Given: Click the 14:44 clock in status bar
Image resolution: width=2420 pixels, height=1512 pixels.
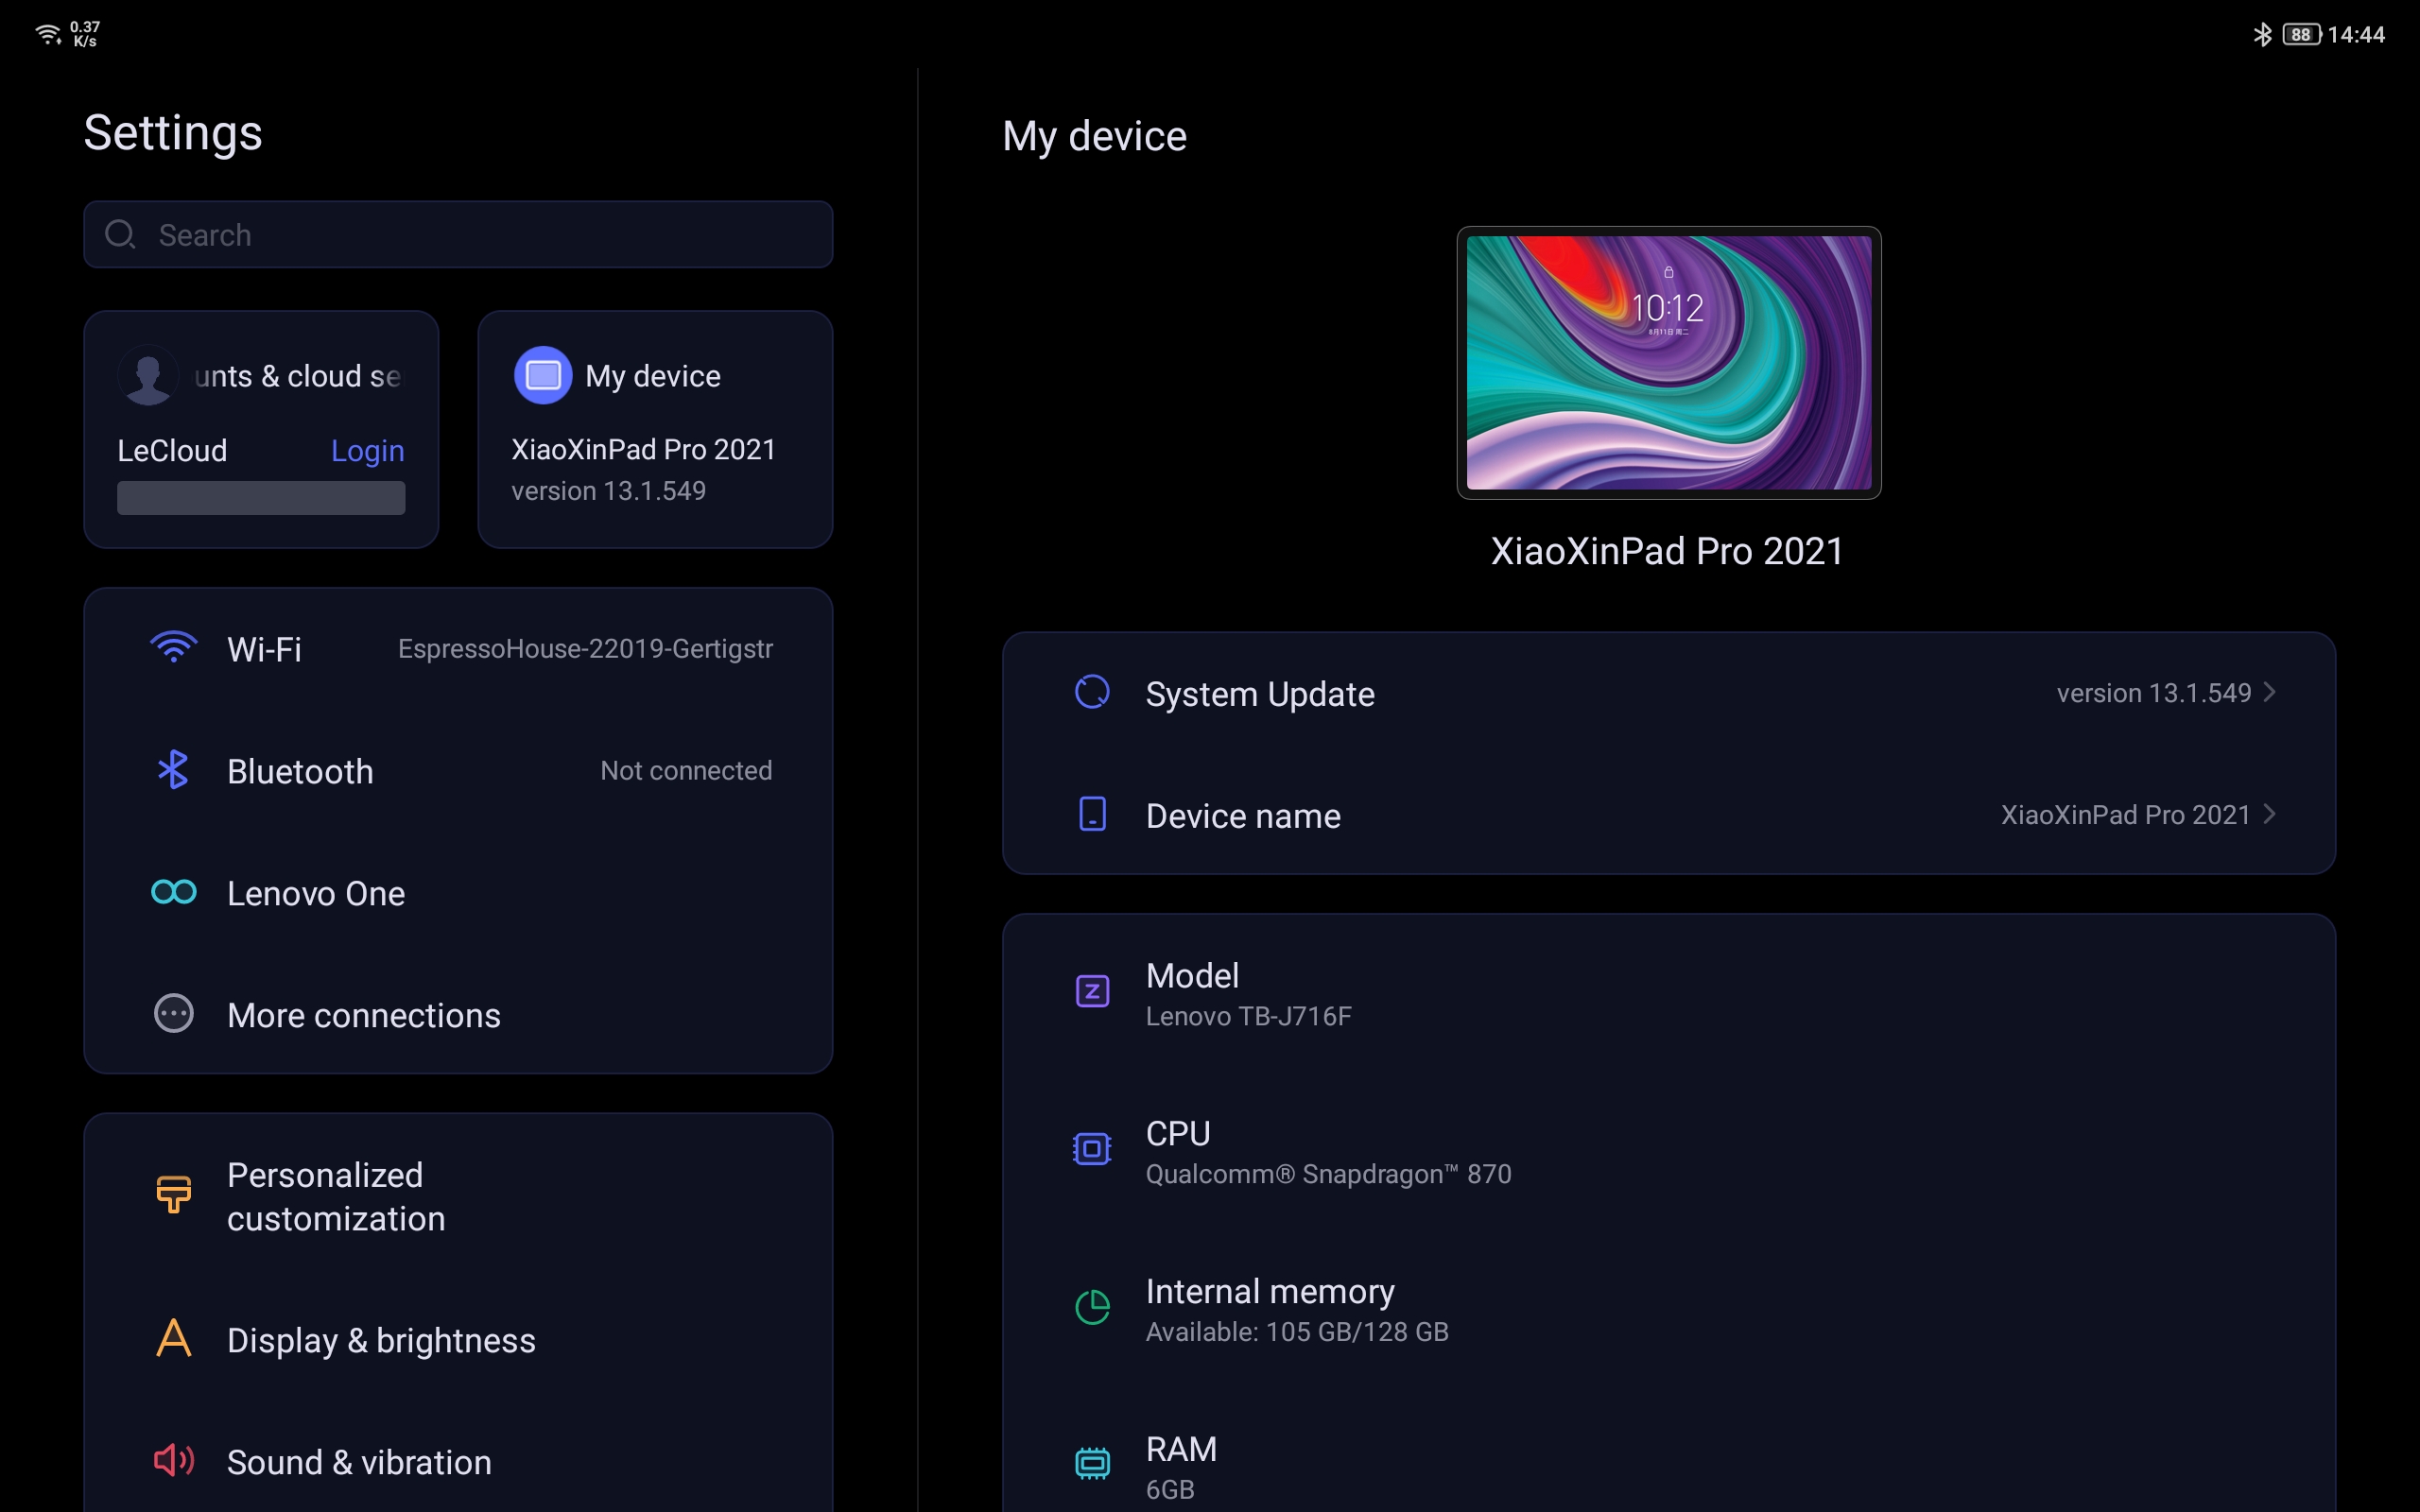Looking at the screenshot, I should tap(2356, 35).
